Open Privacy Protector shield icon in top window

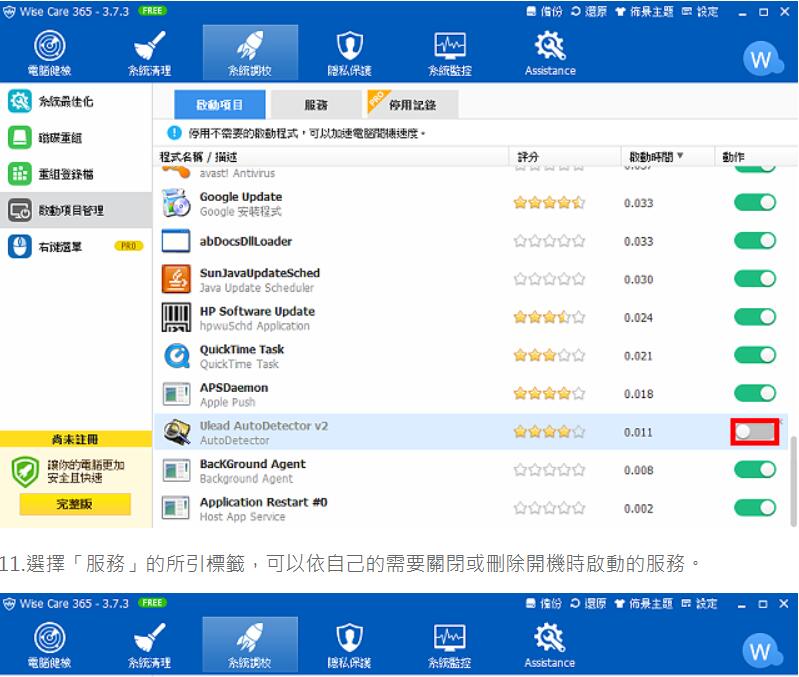[x=350, y=53]
